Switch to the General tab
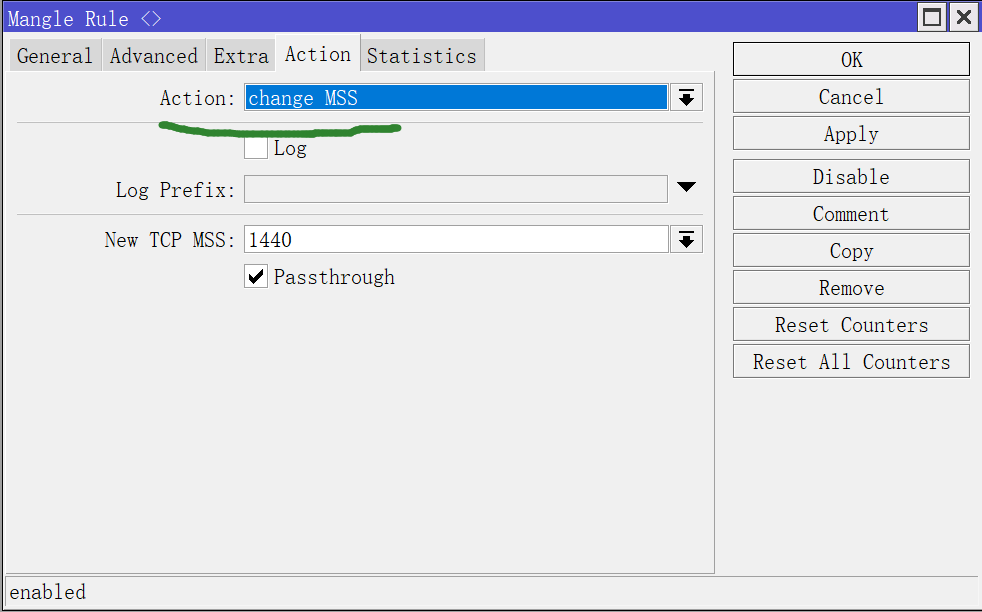Screen dimensions: 982x612 pos(55,56)
